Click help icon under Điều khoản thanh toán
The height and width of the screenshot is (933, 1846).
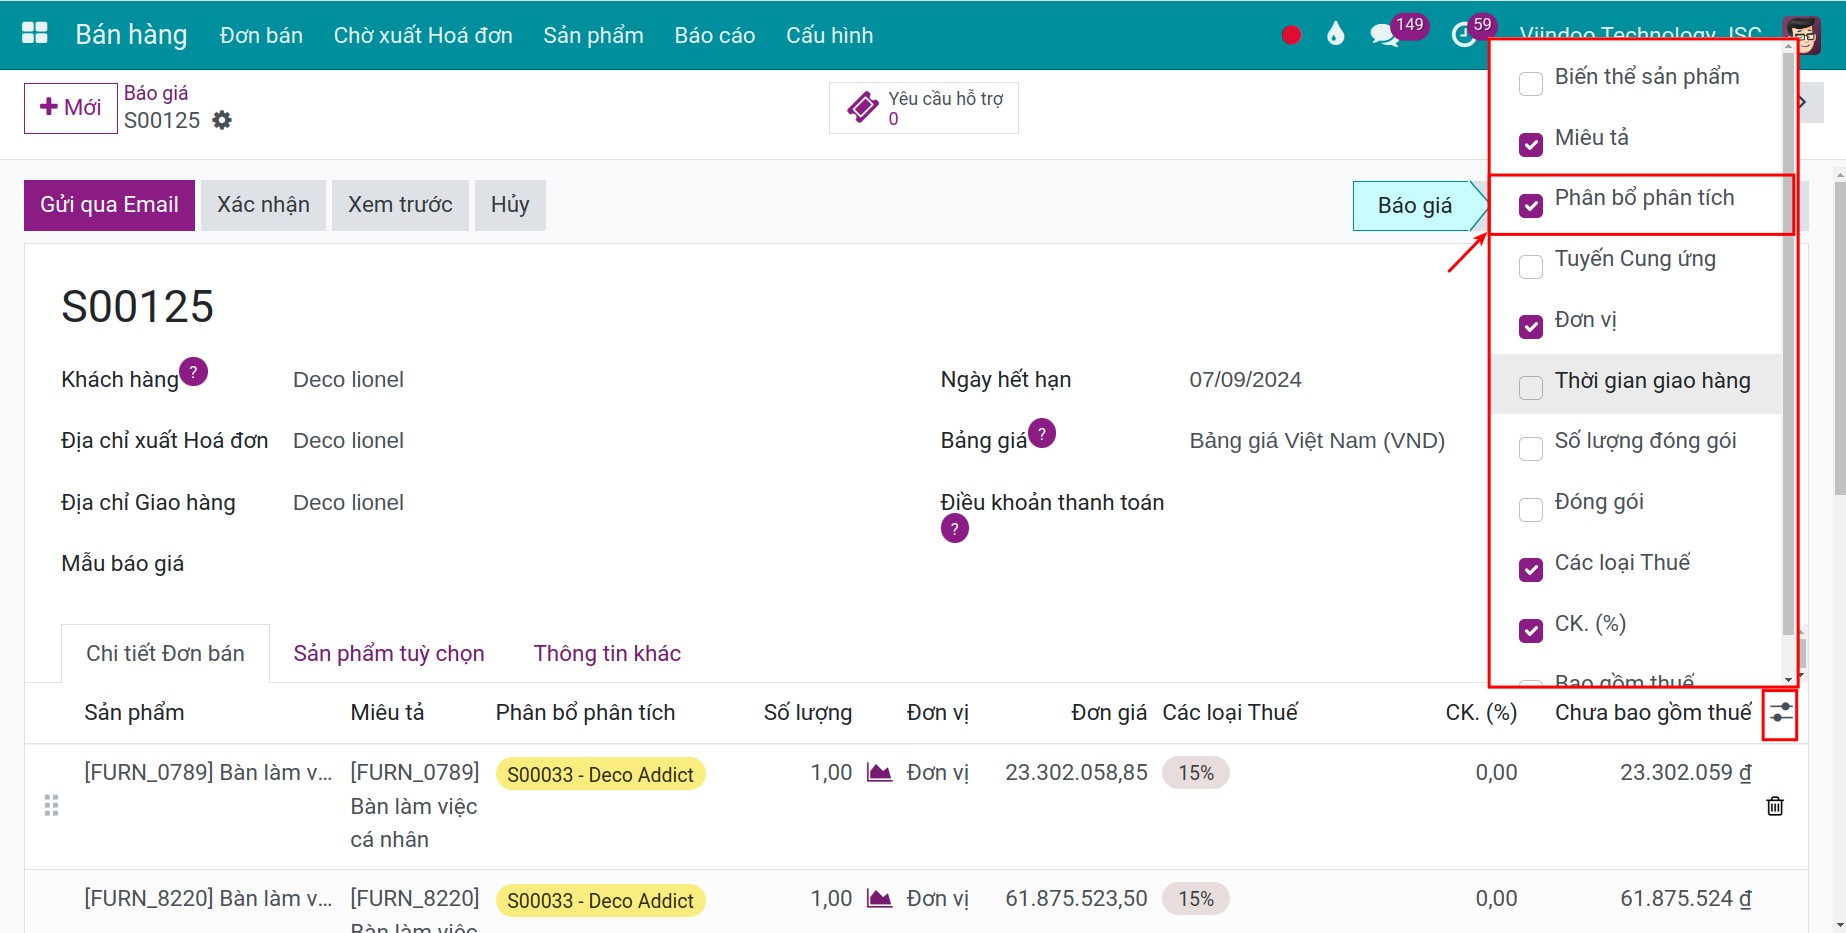click(955, 528)
